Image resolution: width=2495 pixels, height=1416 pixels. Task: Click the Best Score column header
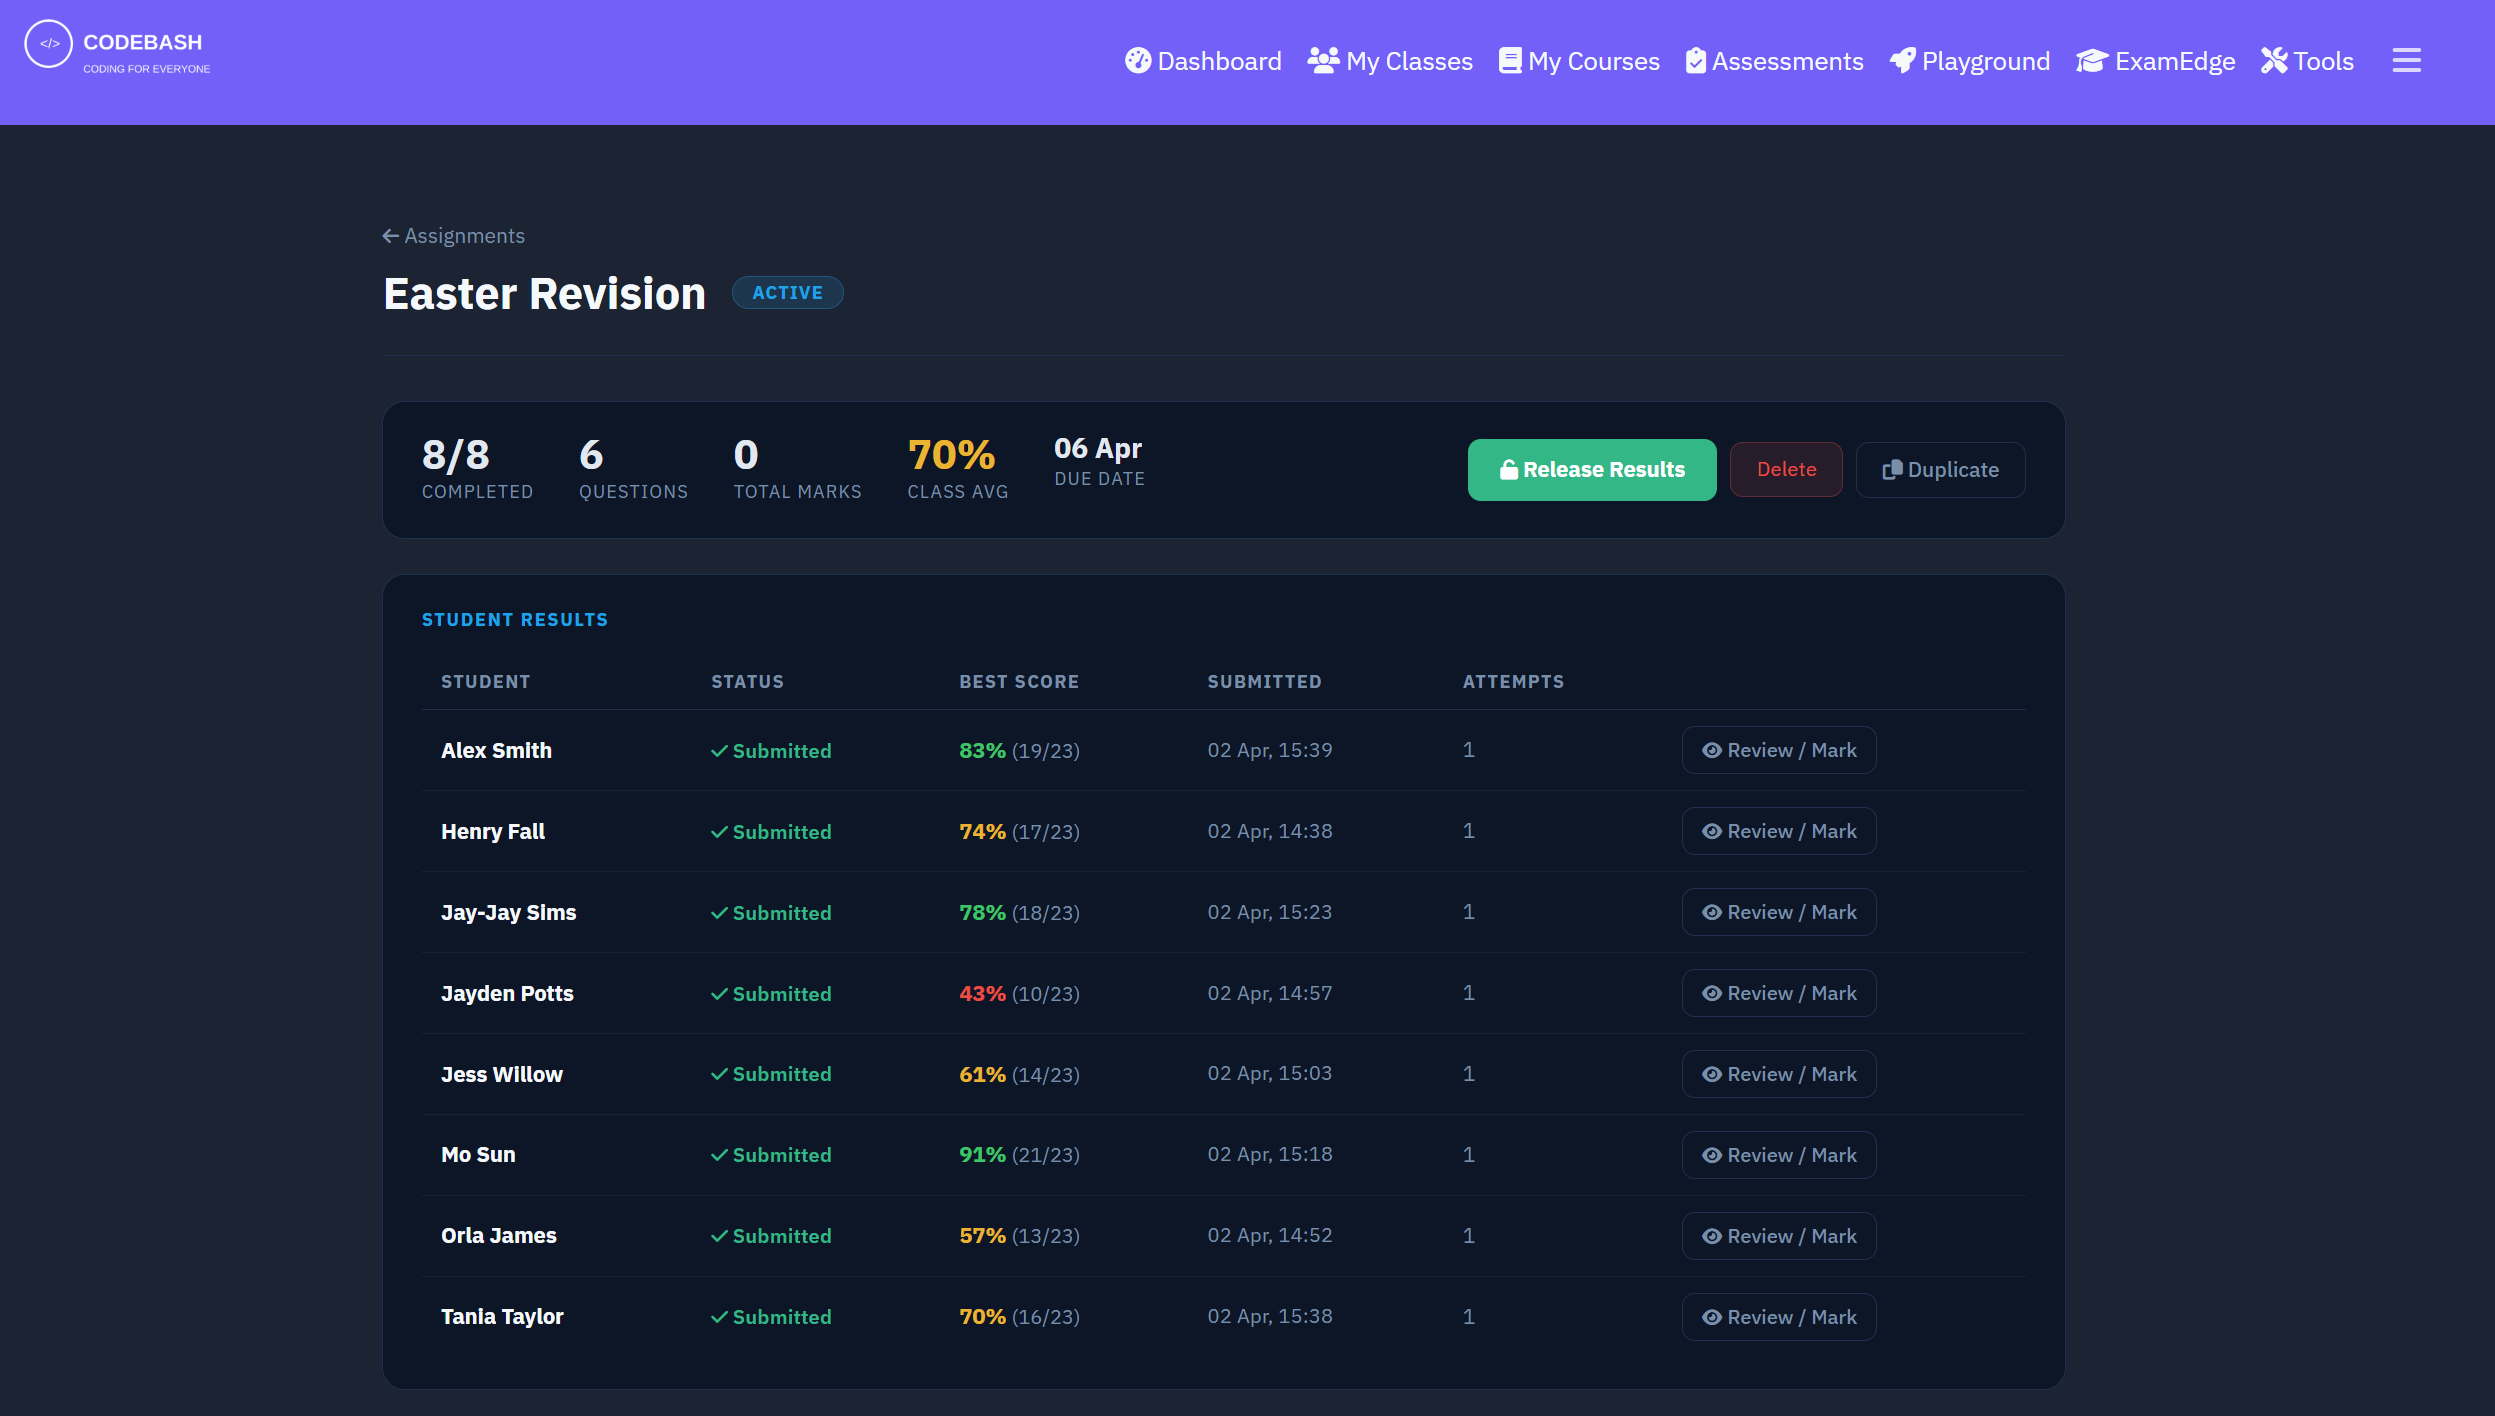1018,682
